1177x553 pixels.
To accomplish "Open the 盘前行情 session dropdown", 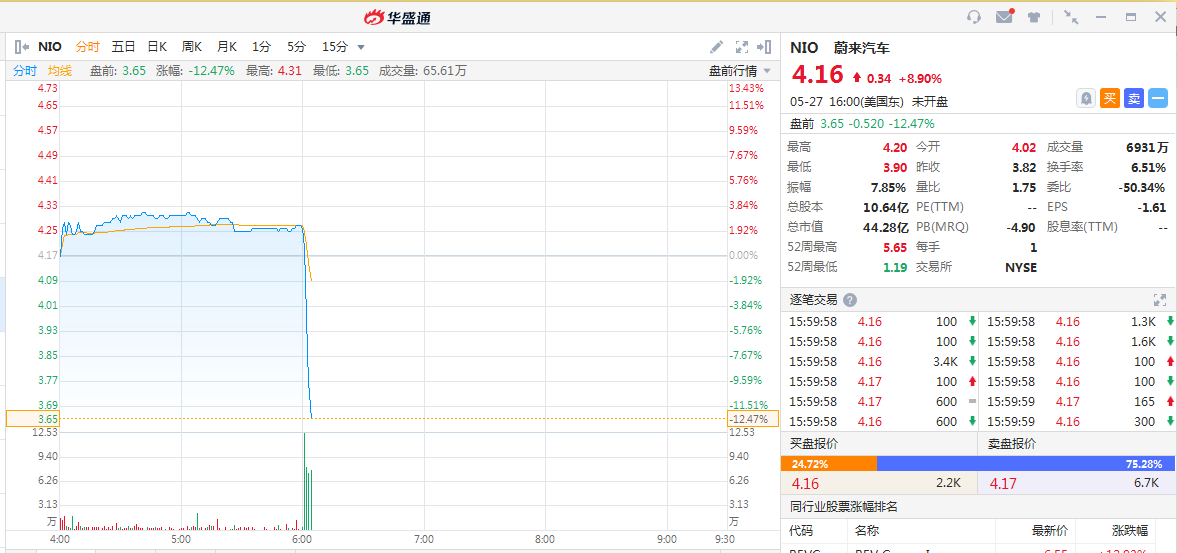I will click(740, 70).
